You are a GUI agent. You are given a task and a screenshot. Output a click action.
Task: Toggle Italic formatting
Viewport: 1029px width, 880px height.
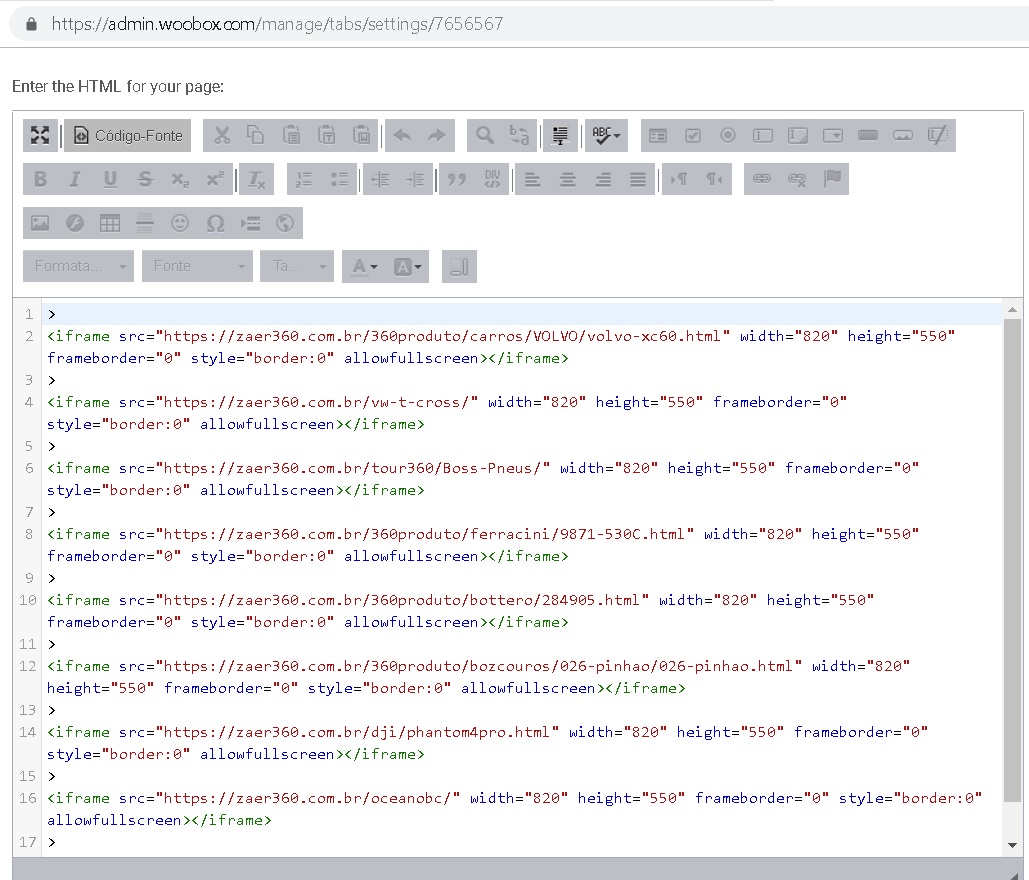tap(75, 179)
